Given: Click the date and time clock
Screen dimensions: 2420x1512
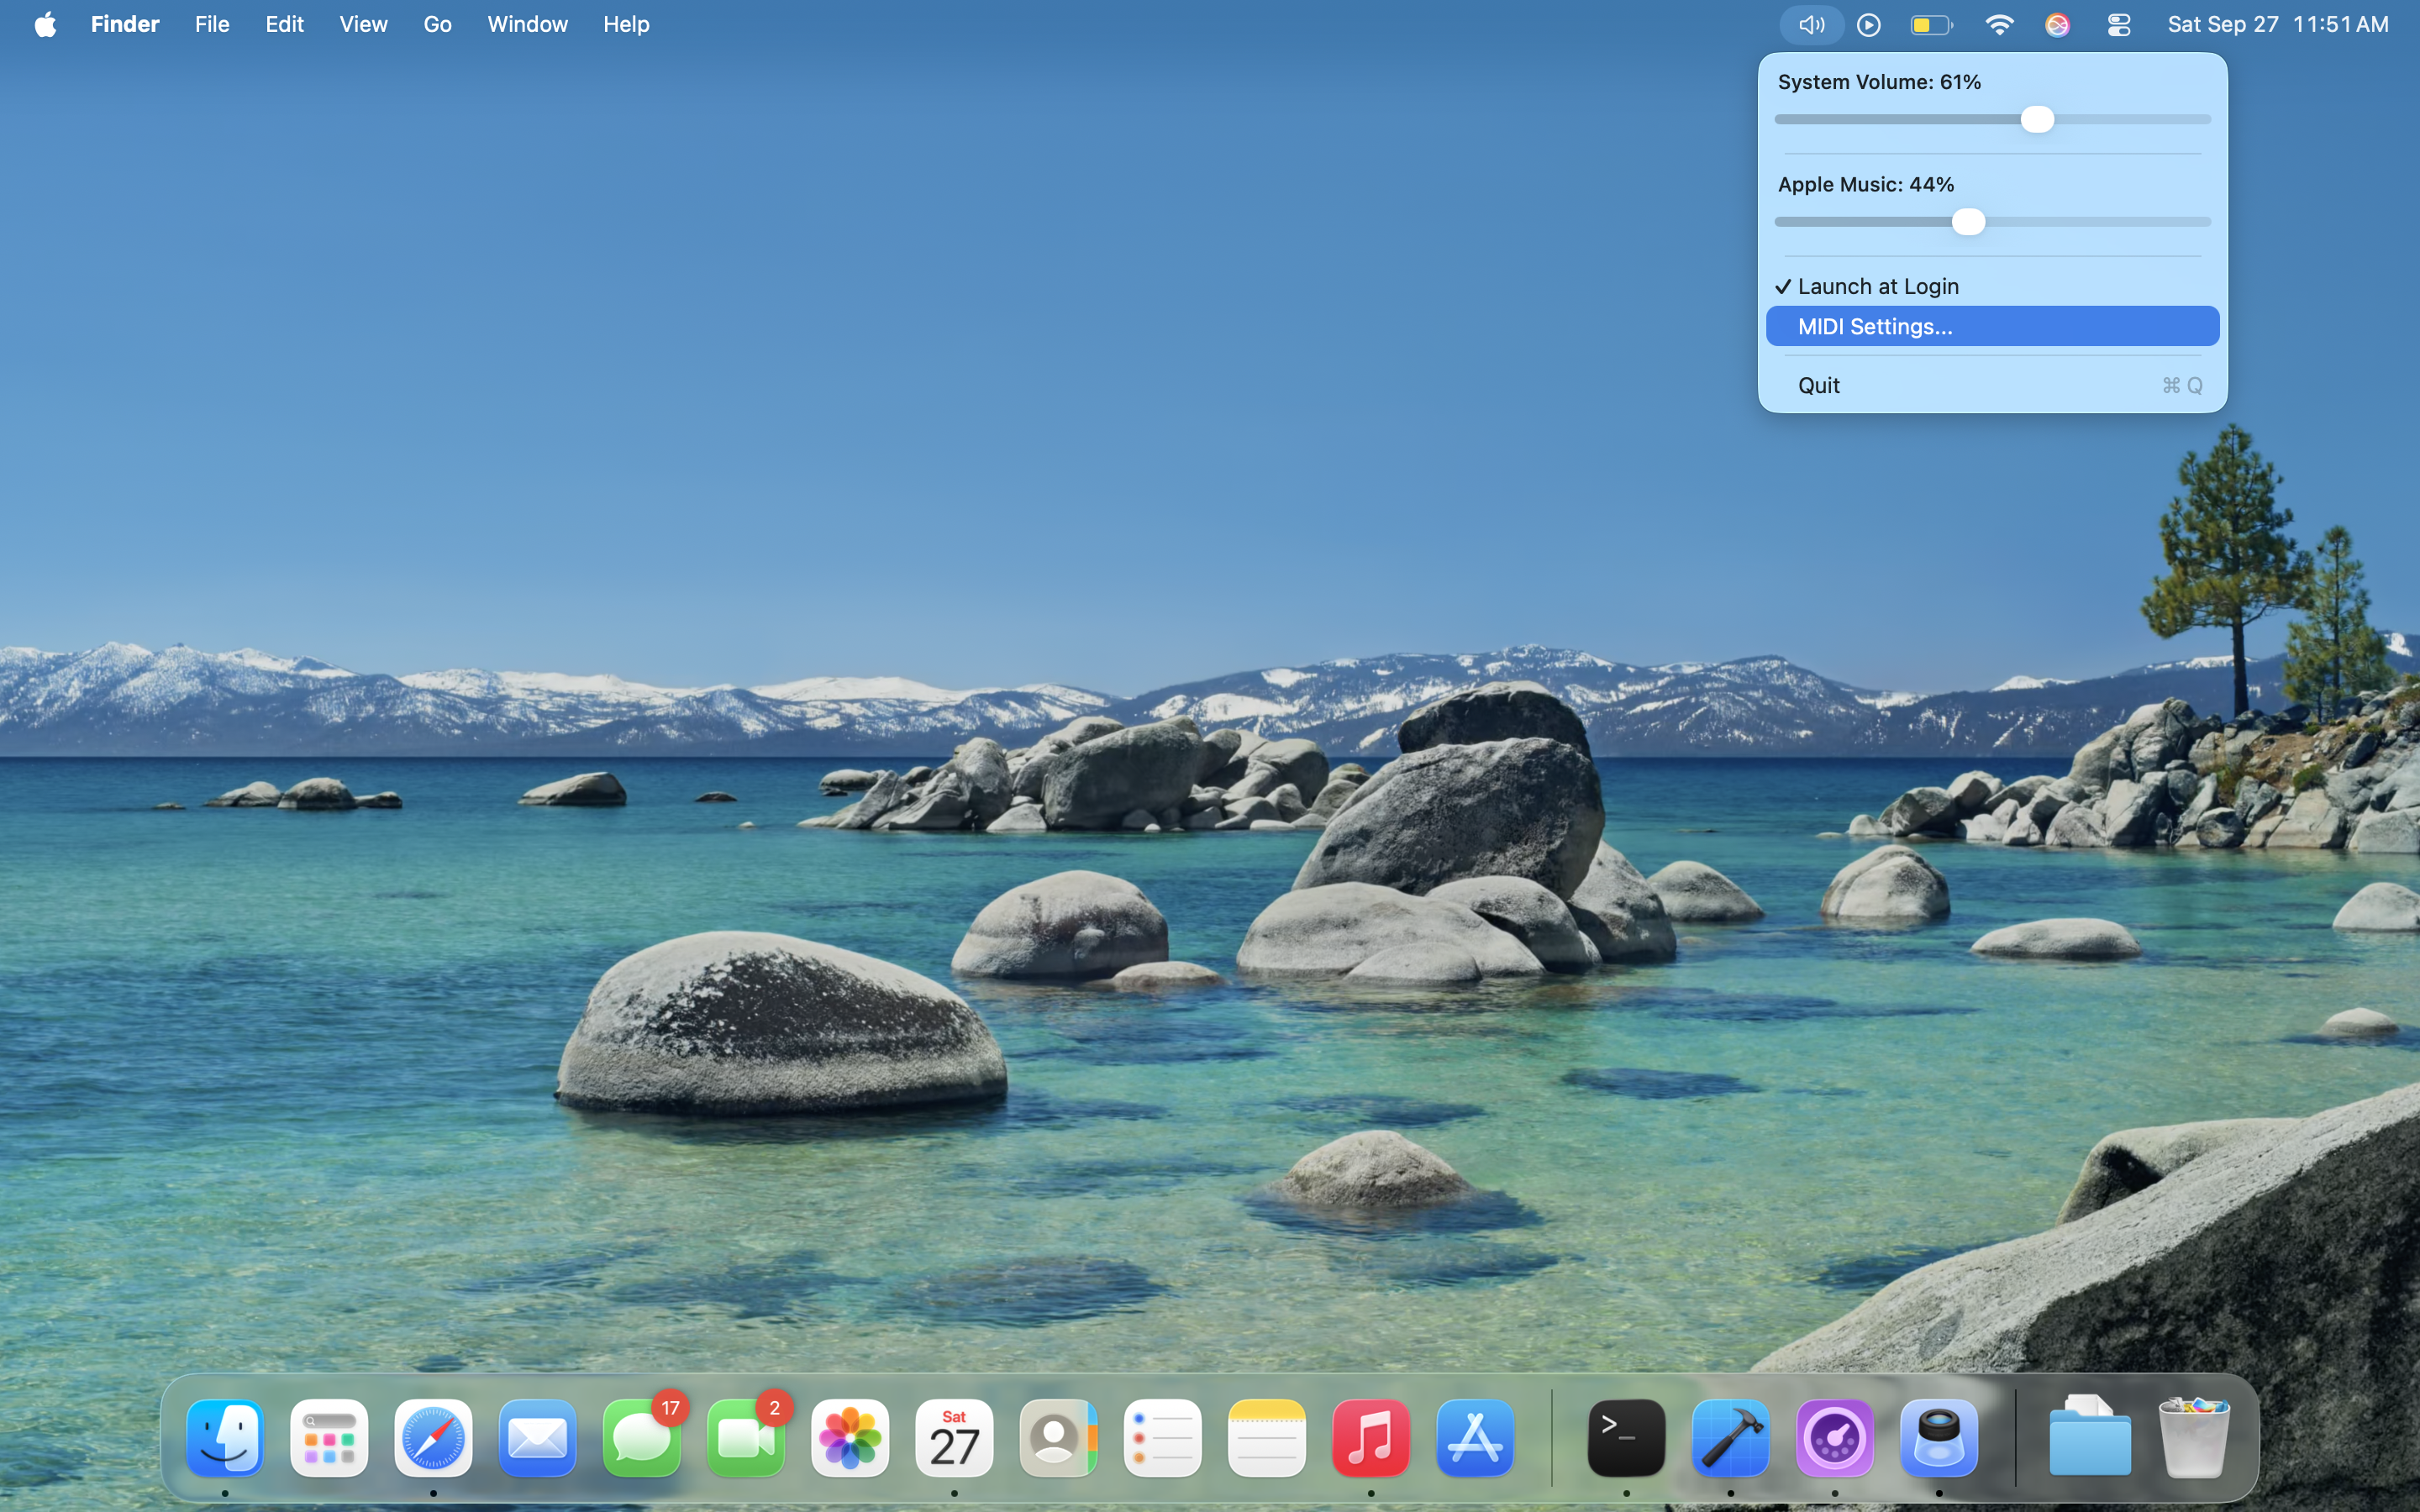Looking at the screenshot, I should pyautogui.click(x=2277, y=25).
